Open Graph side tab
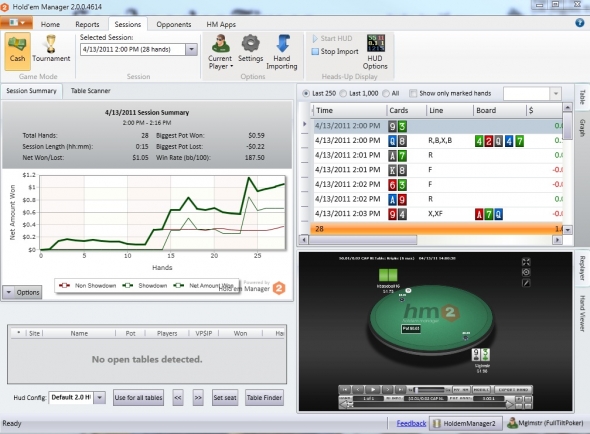The height and width of the screenshot is (434, 590). [x=582, y=128]
